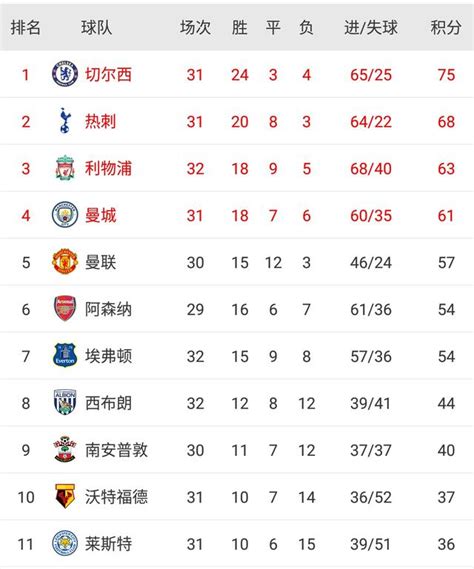Click the 胜 wins column header
Viewport: 474px width, 569px height.
(240, 28)
